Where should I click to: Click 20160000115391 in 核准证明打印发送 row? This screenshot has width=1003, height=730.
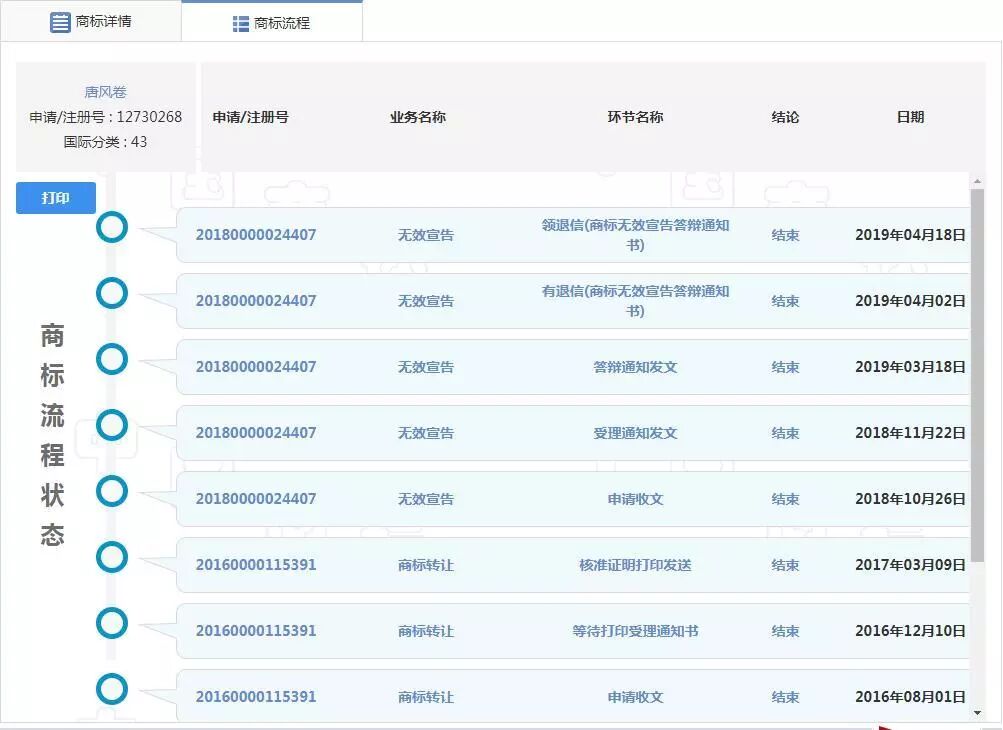pos(256,565)
